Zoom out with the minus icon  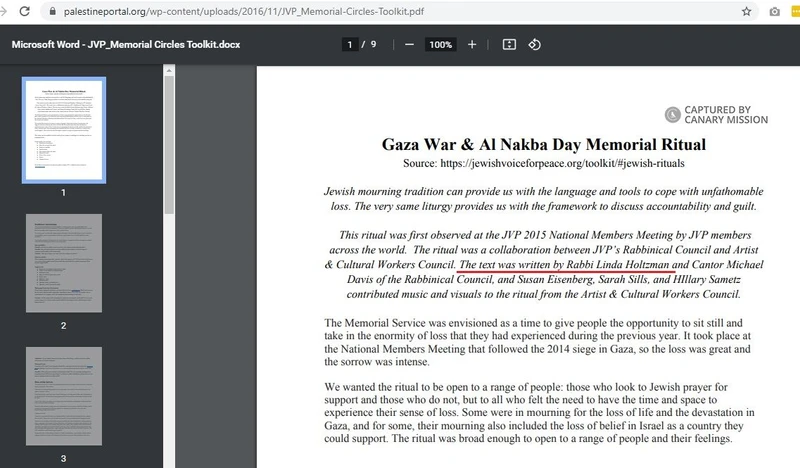pos(409,44)
